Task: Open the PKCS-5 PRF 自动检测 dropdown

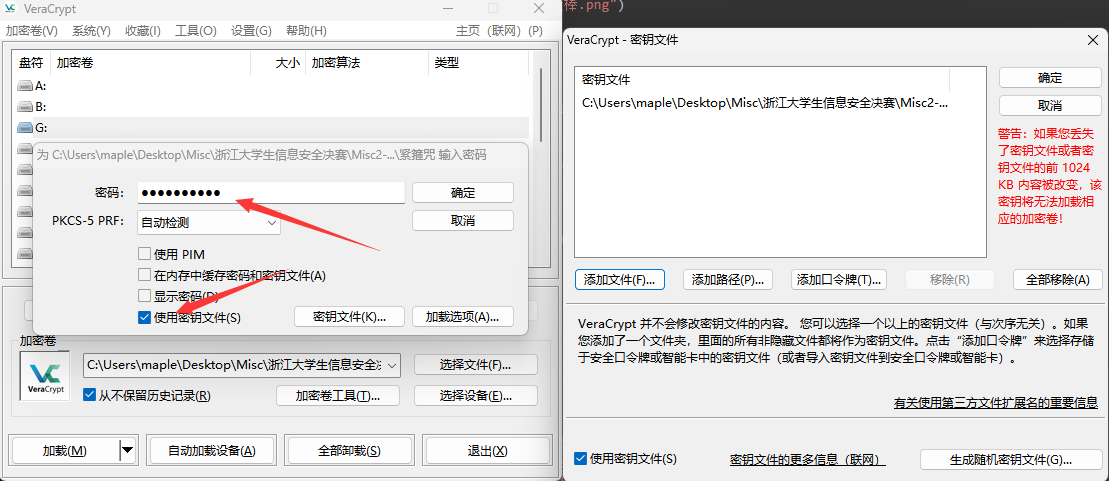Action: [208, 223]
